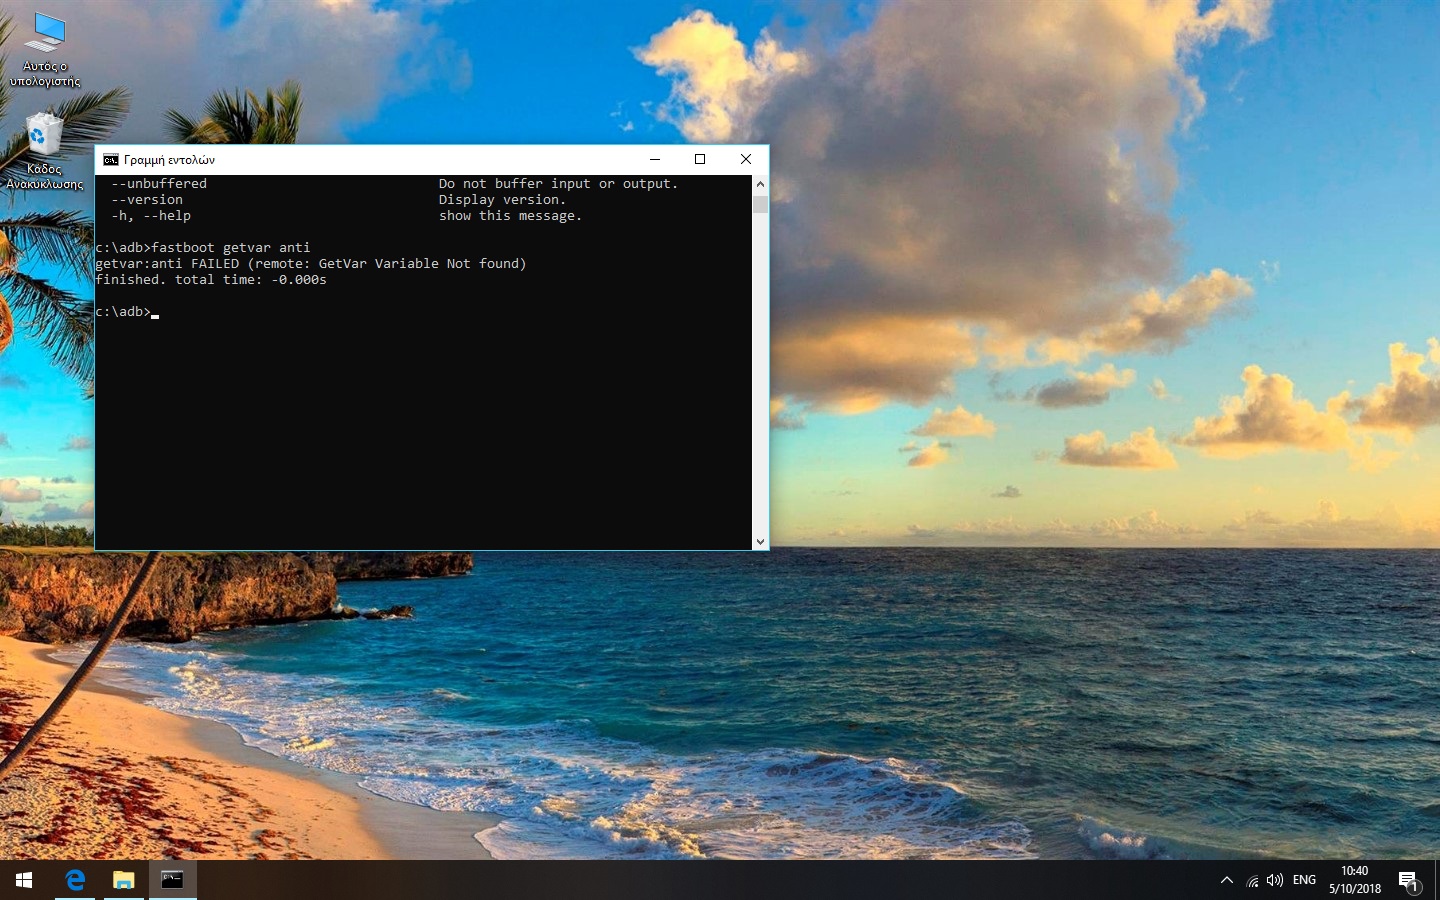
Task: Click the Command Prompt taskbar button
Action: tap(172, 880)
